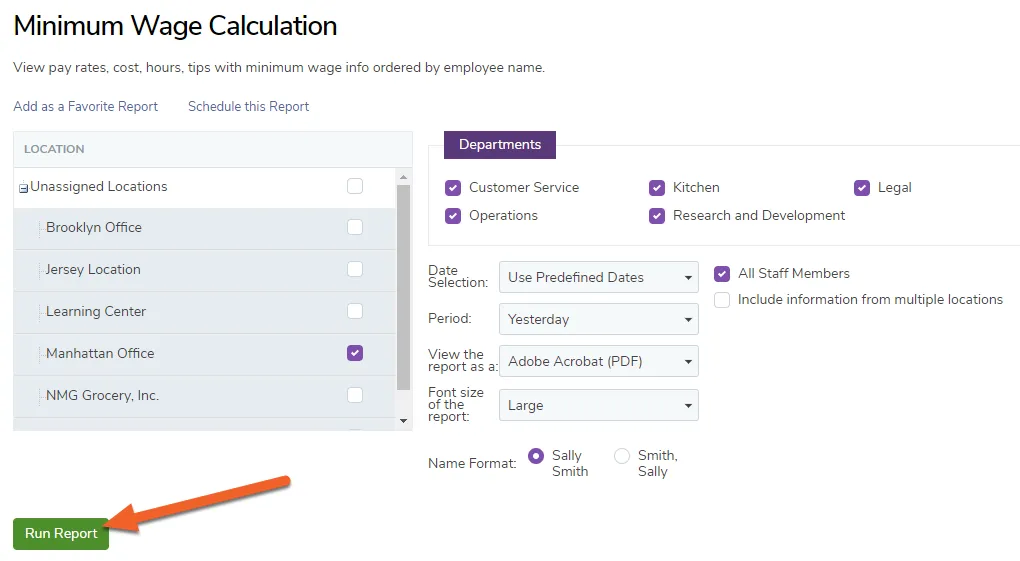Viewport: 1020px width, 561px height.
Task: Check the Learning Center location box
Action: pyautogui.click(x=355, y=311)
